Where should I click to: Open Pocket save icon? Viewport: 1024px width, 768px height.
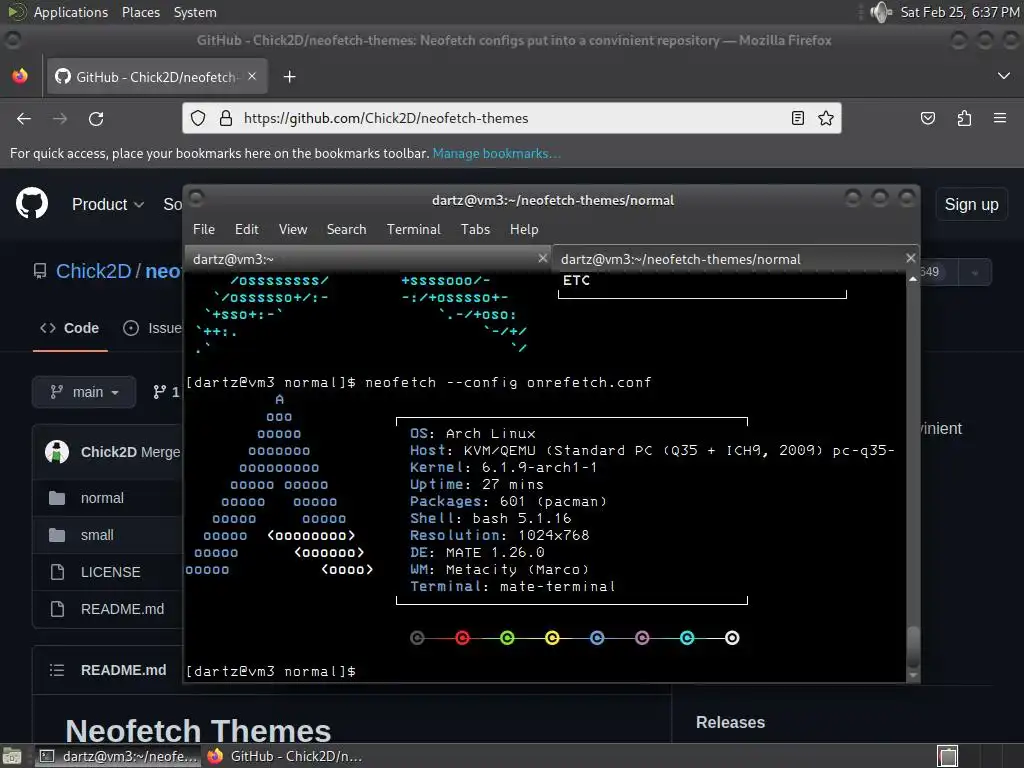point(927,118)
